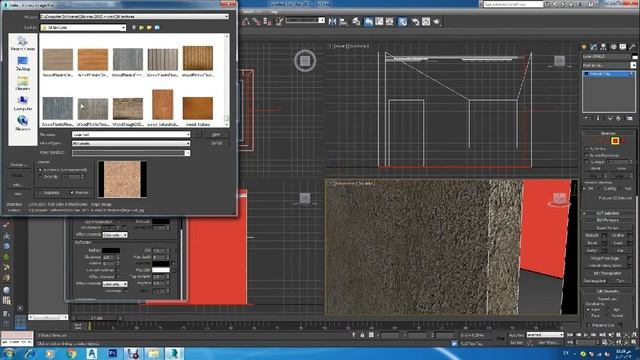Screen dimensions: 640x360
Task: Open the Look in folder dropdown
Action: 123,27
